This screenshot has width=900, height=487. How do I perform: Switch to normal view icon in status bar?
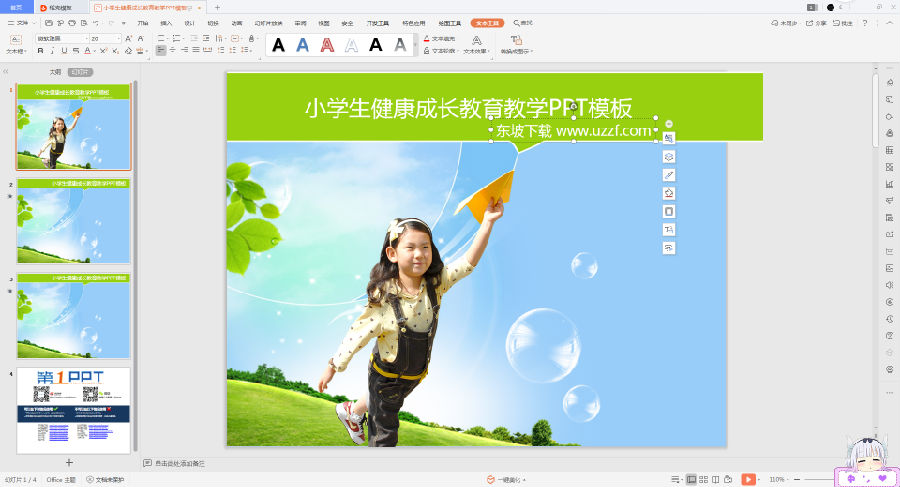click(692, 479)
